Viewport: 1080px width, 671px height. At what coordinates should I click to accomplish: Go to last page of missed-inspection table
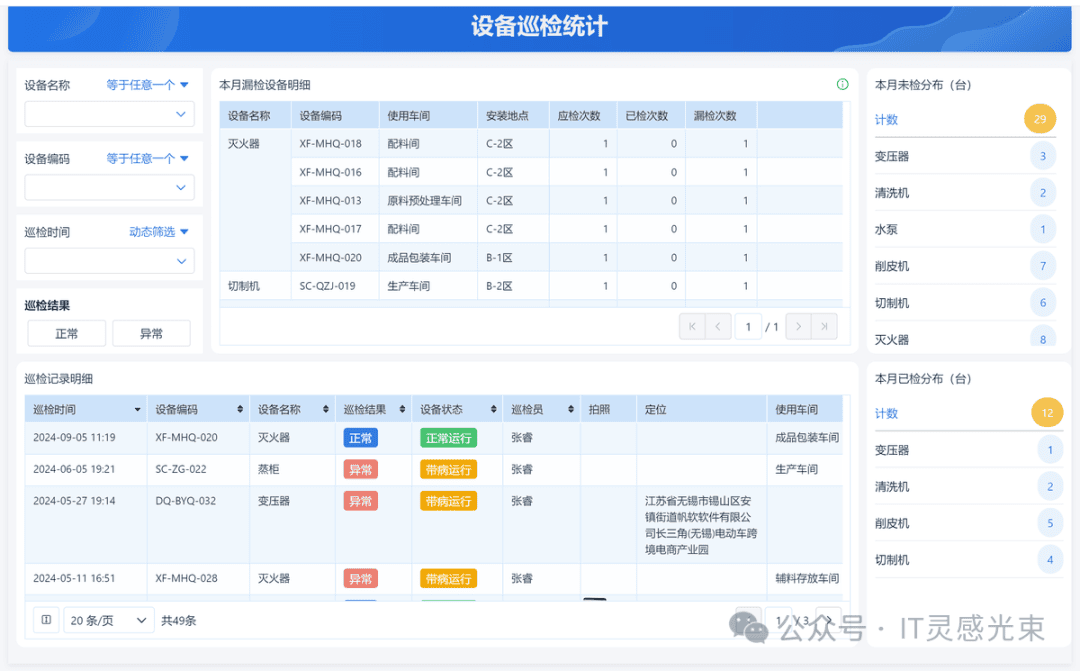(824, 327)
